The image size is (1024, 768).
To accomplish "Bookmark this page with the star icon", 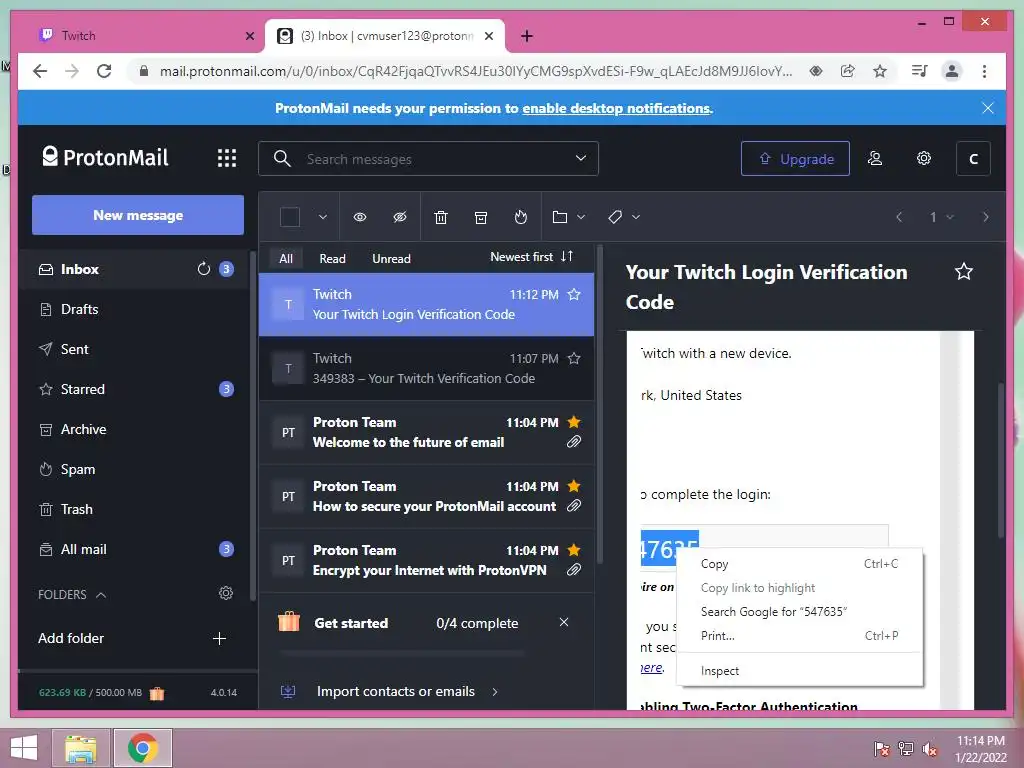I will [x=880, y=71].
